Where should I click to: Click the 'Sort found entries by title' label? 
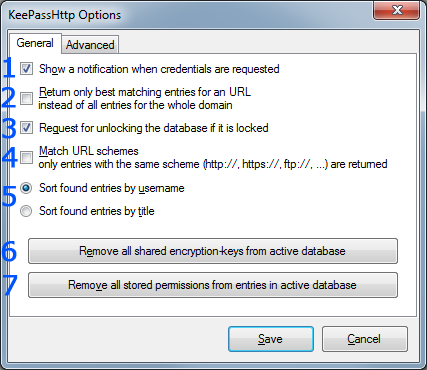point(97,211)
